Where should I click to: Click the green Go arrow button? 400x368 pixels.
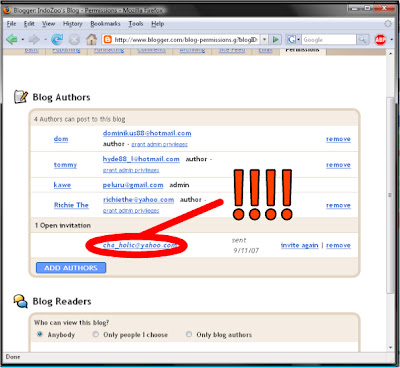[276, 40]
